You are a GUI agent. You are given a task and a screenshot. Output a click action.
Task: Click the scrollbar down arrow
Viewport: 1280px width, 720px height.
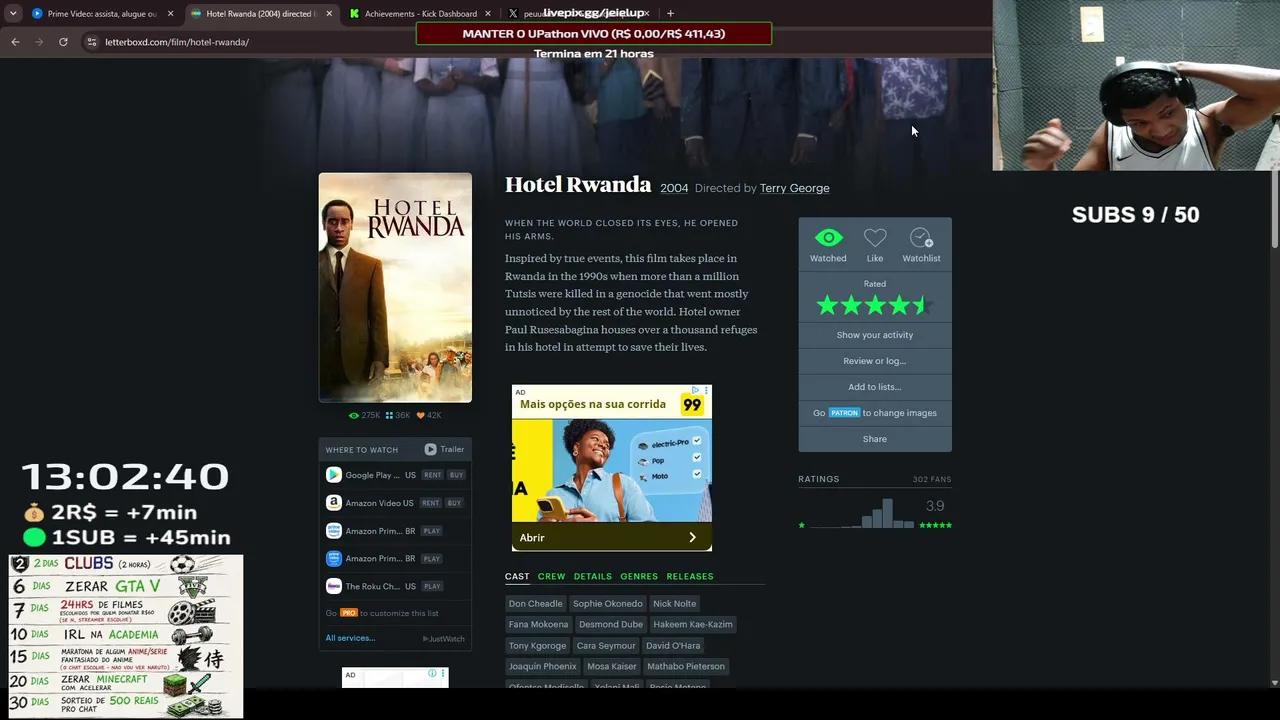point(1274,683)
